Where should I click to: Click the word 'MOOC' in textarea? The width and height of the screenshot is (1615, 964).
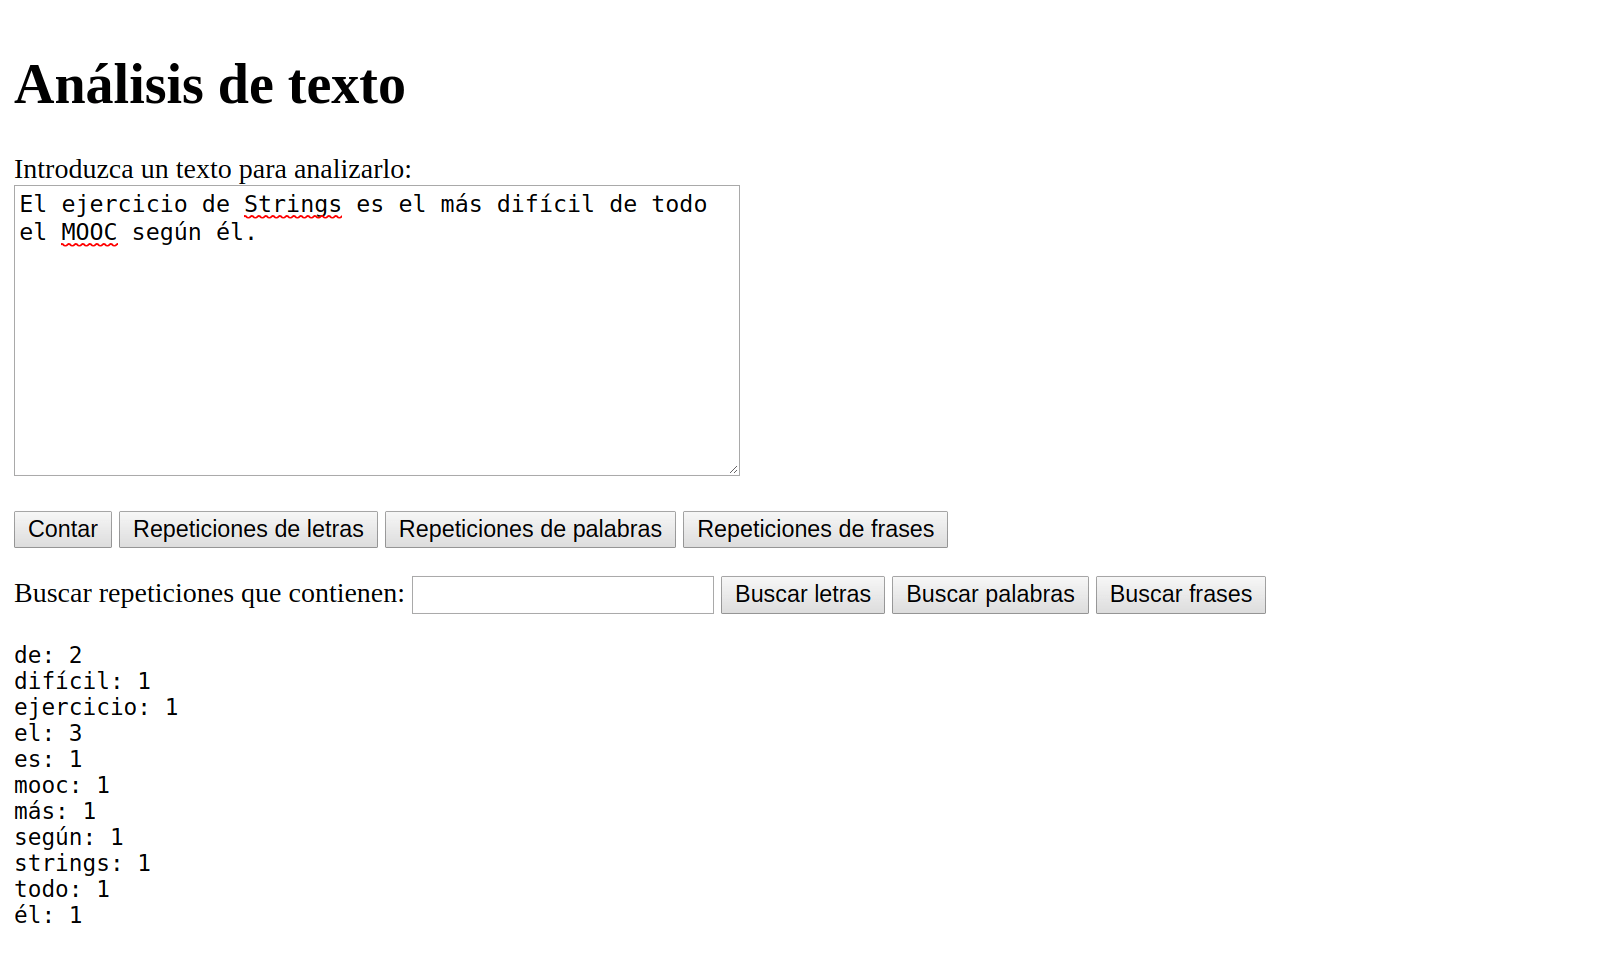pos(89,232)
